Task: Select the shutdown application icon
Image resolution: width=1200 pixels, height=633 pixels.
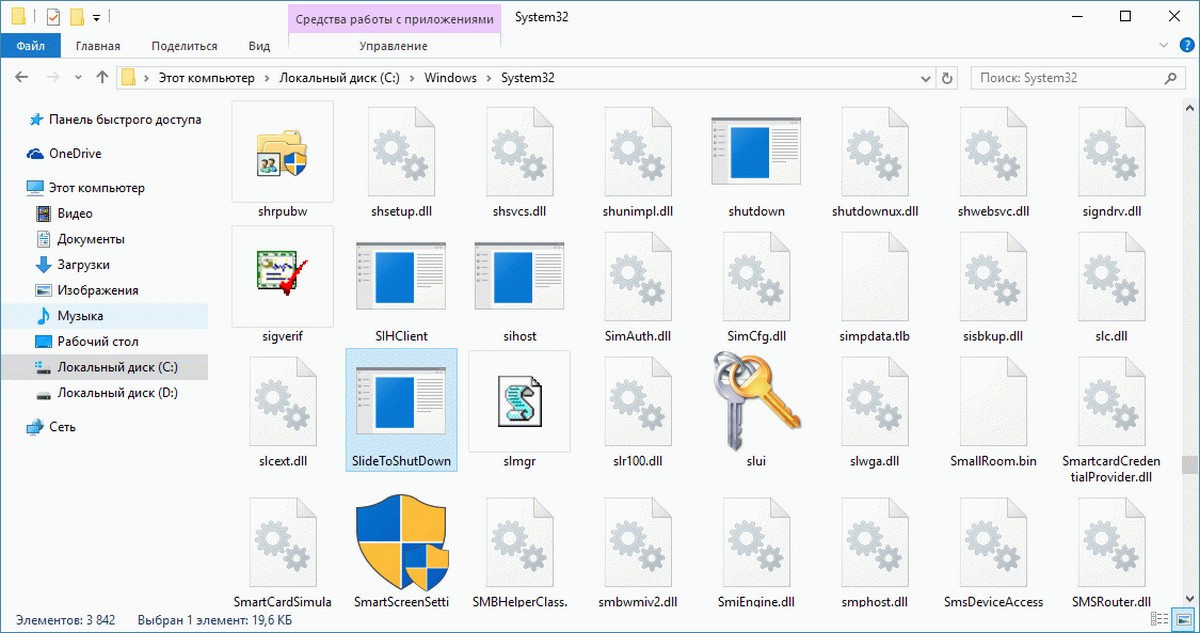Action: pyautogui.click(x=757, y=151)
